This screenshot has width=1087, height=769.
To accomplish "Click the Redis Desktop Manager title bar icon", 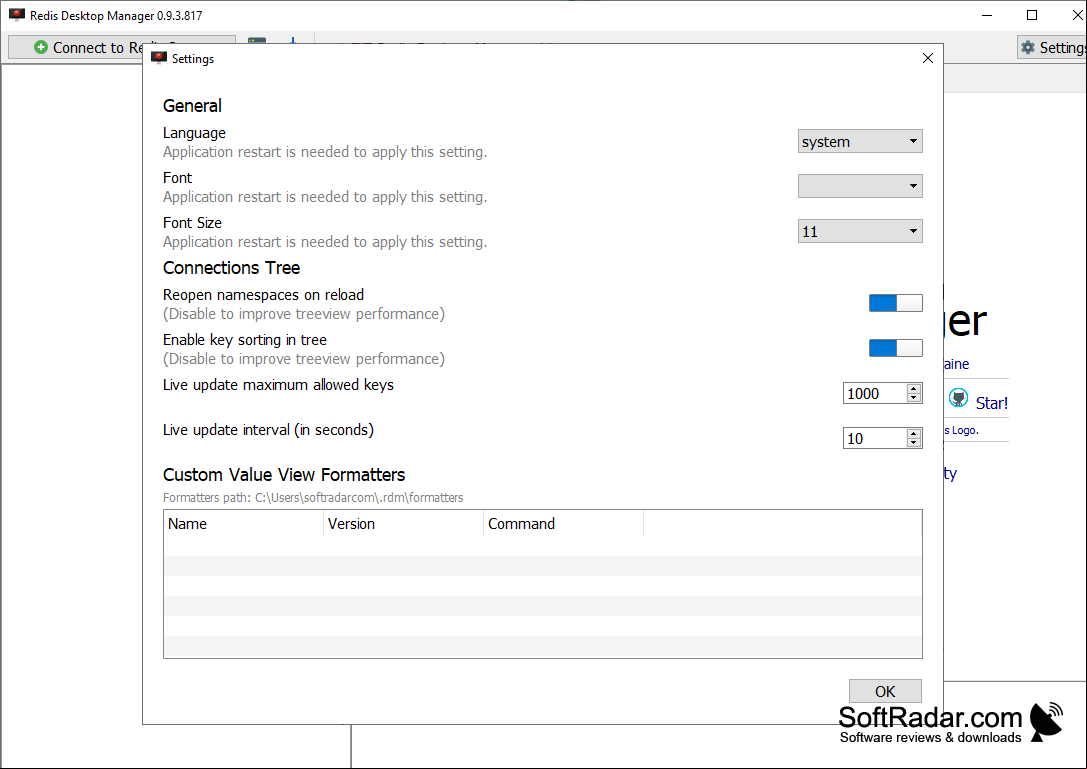I will tap(17, 15).
